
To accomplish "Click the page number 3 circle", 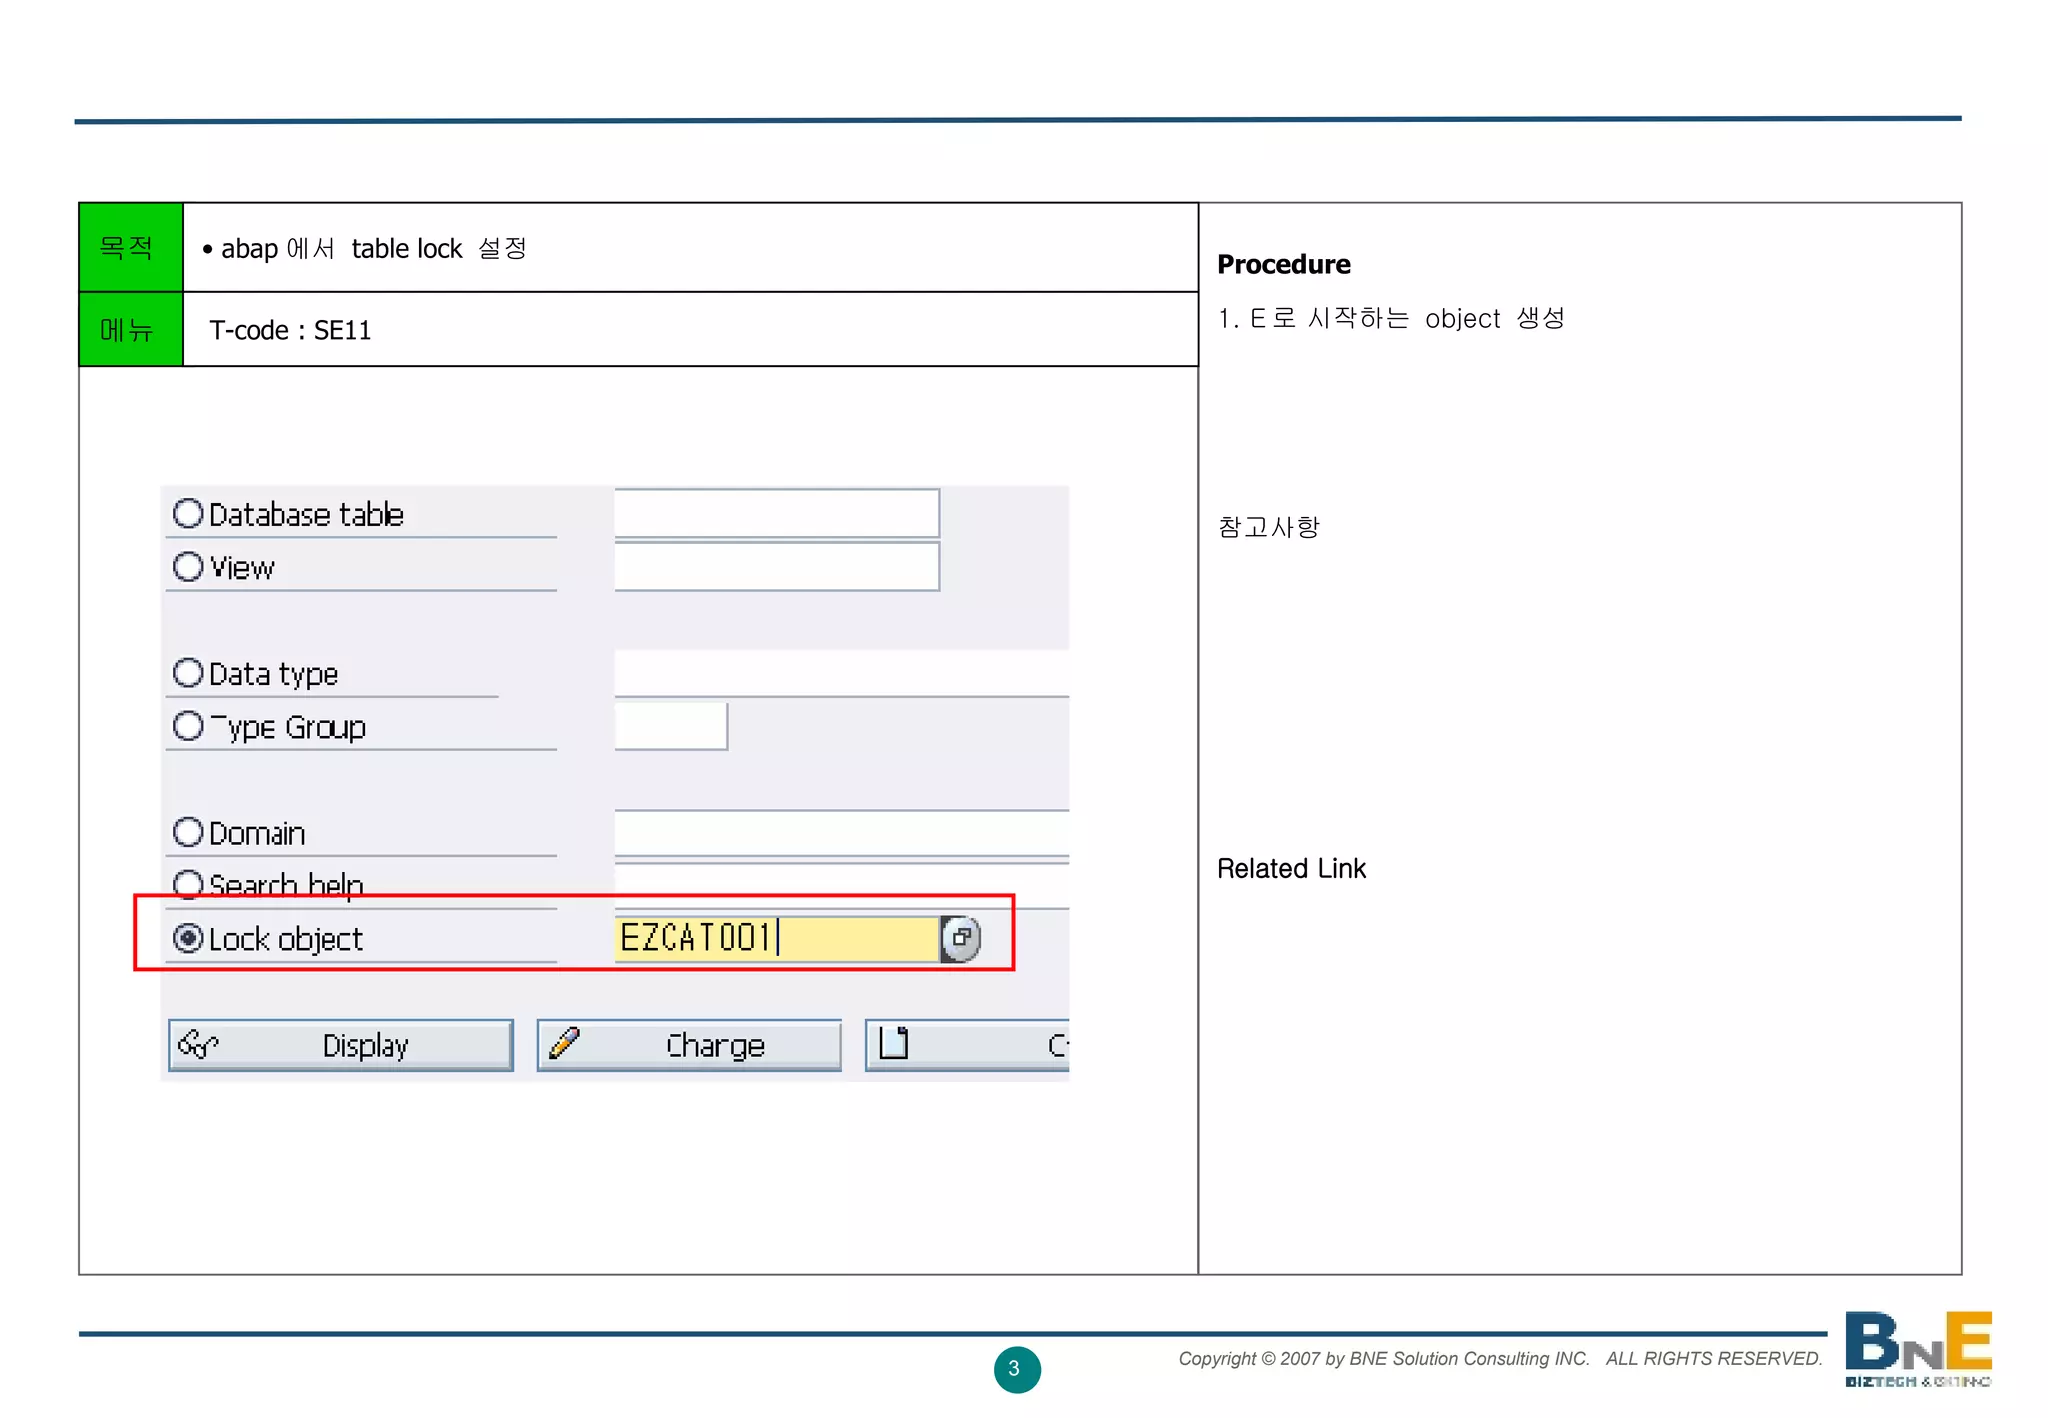I will (x=1016, y=1368).
